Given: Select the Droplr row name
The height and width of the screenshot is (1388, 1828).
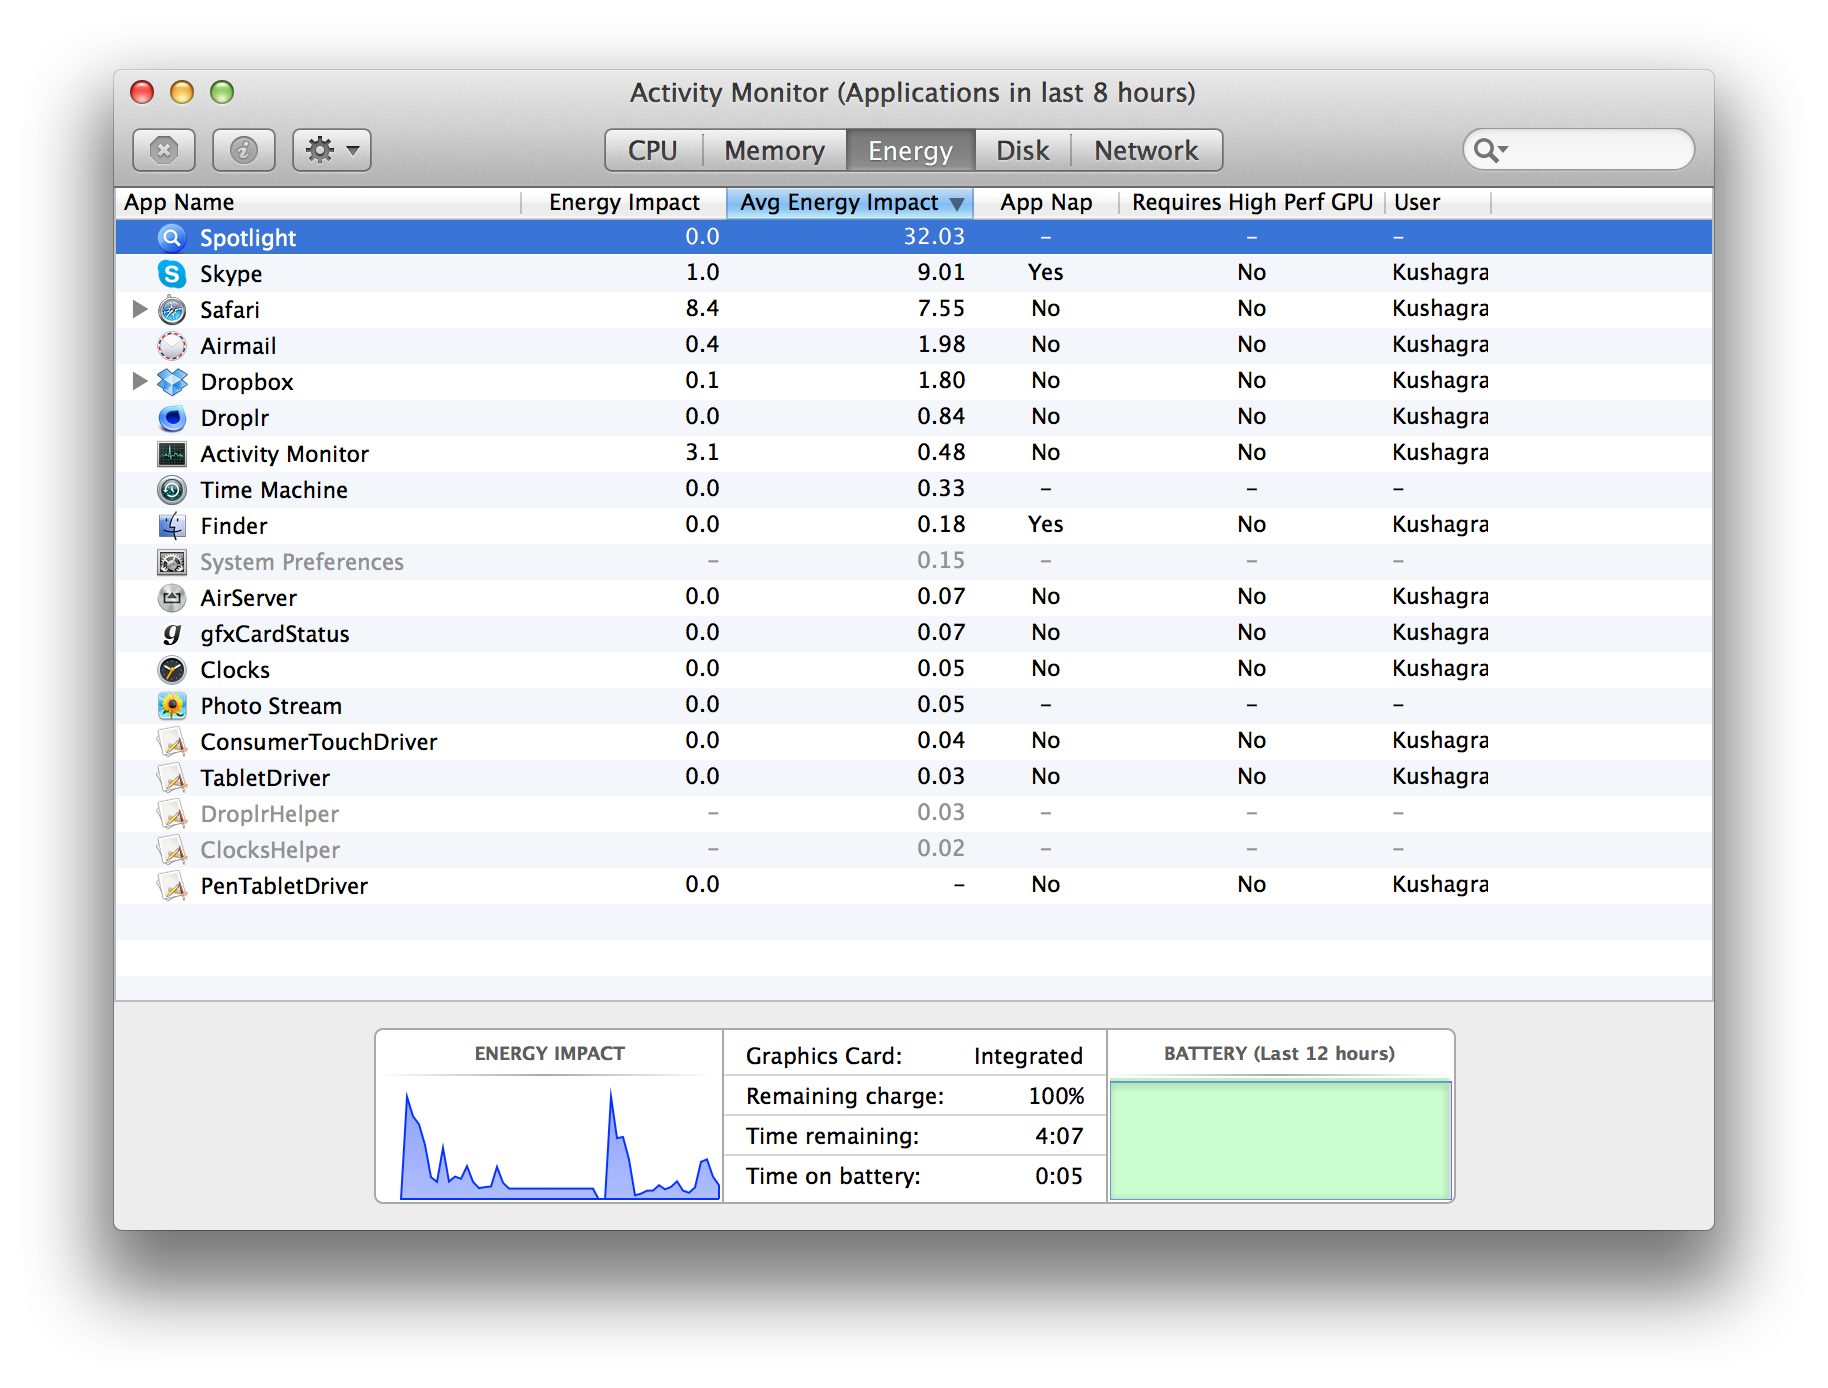Looking at the screenshot, I should [x=235, y=418].
